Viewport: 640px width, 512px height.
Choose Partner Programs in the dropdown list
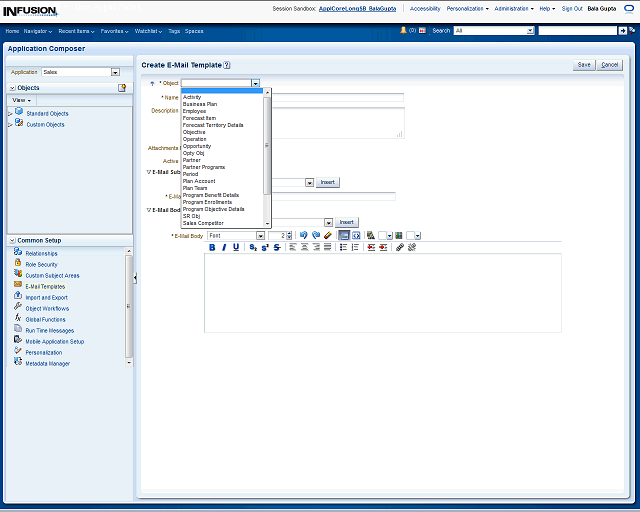click(x=203, y=167)
